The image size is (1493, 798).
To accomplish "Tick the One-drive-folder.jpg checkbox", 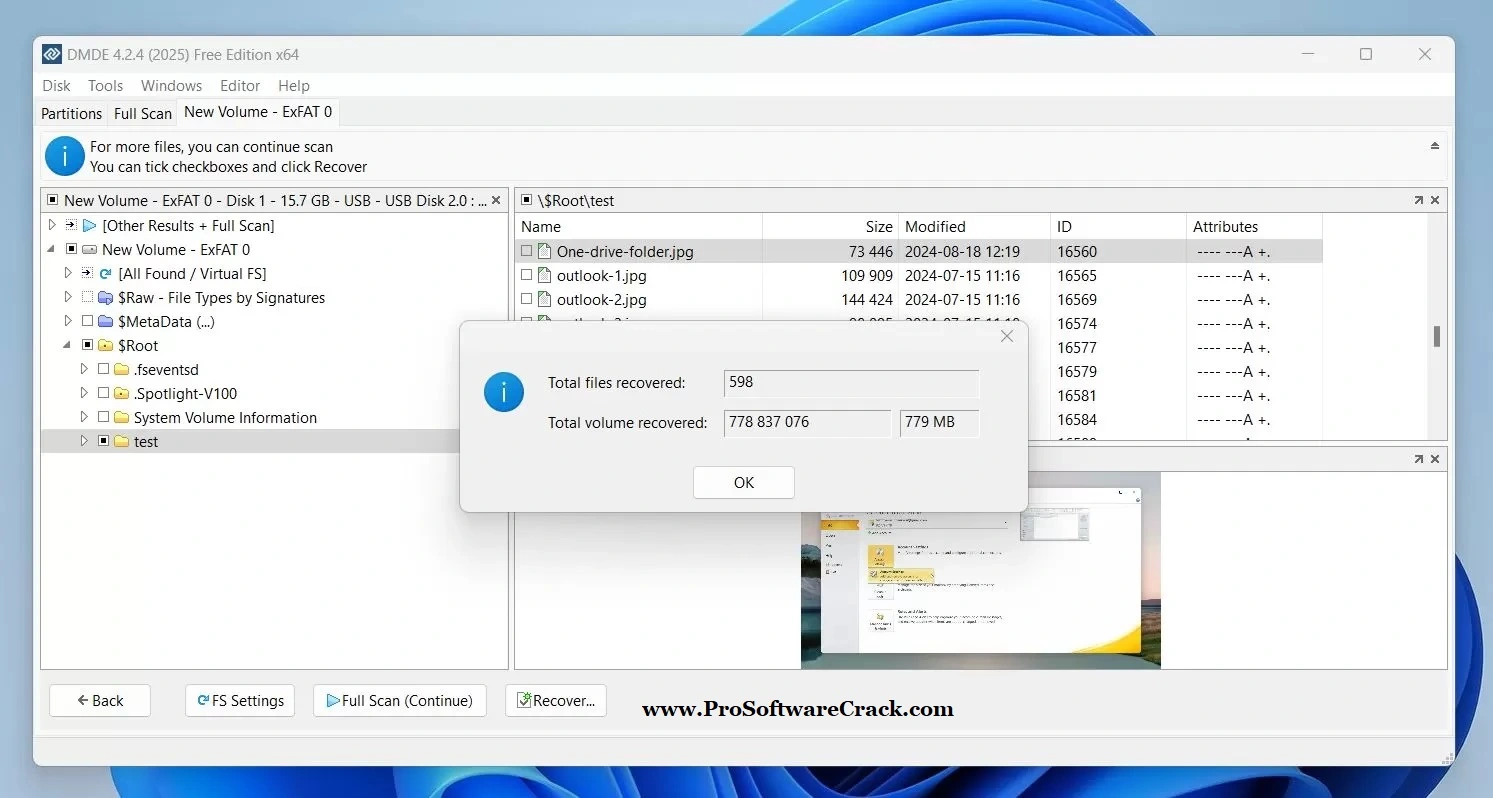I will (527, 252).
